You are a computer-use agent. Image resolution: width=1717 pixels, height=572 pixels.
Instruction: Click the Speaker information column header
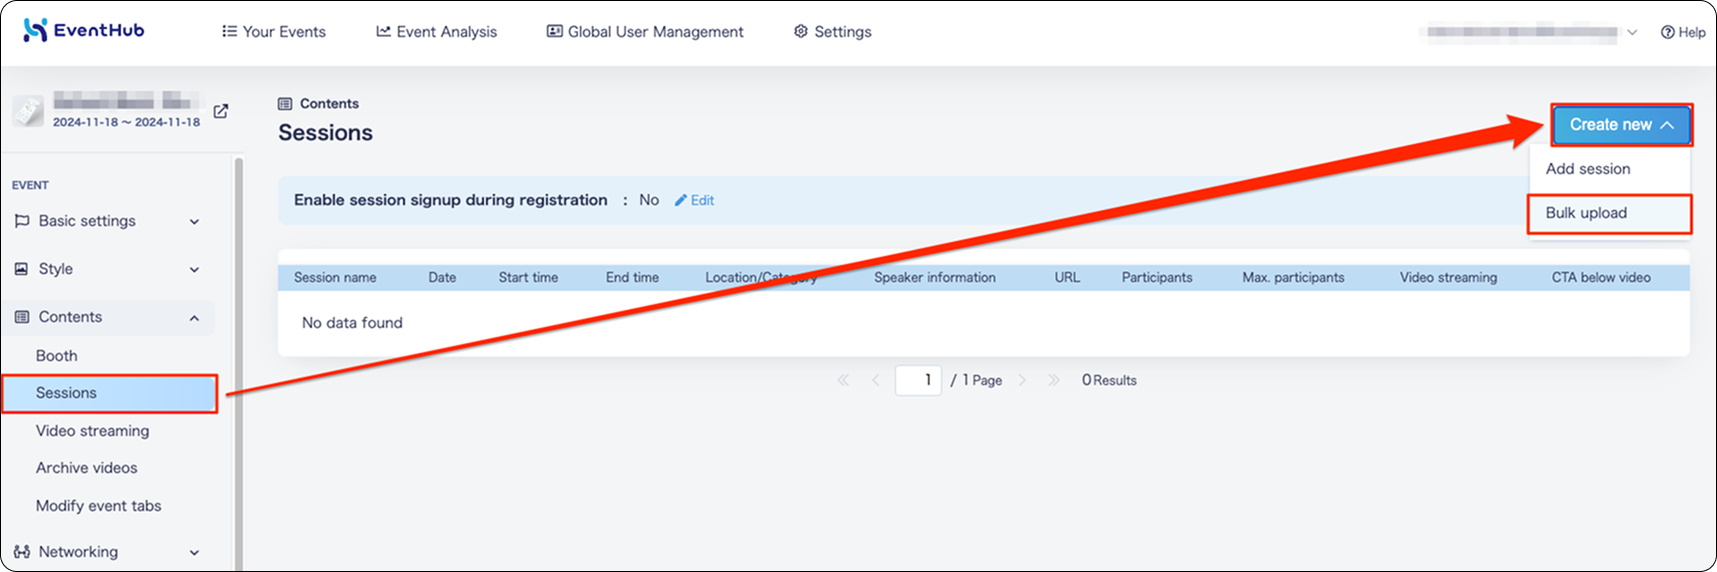click(x=935, y=278)
